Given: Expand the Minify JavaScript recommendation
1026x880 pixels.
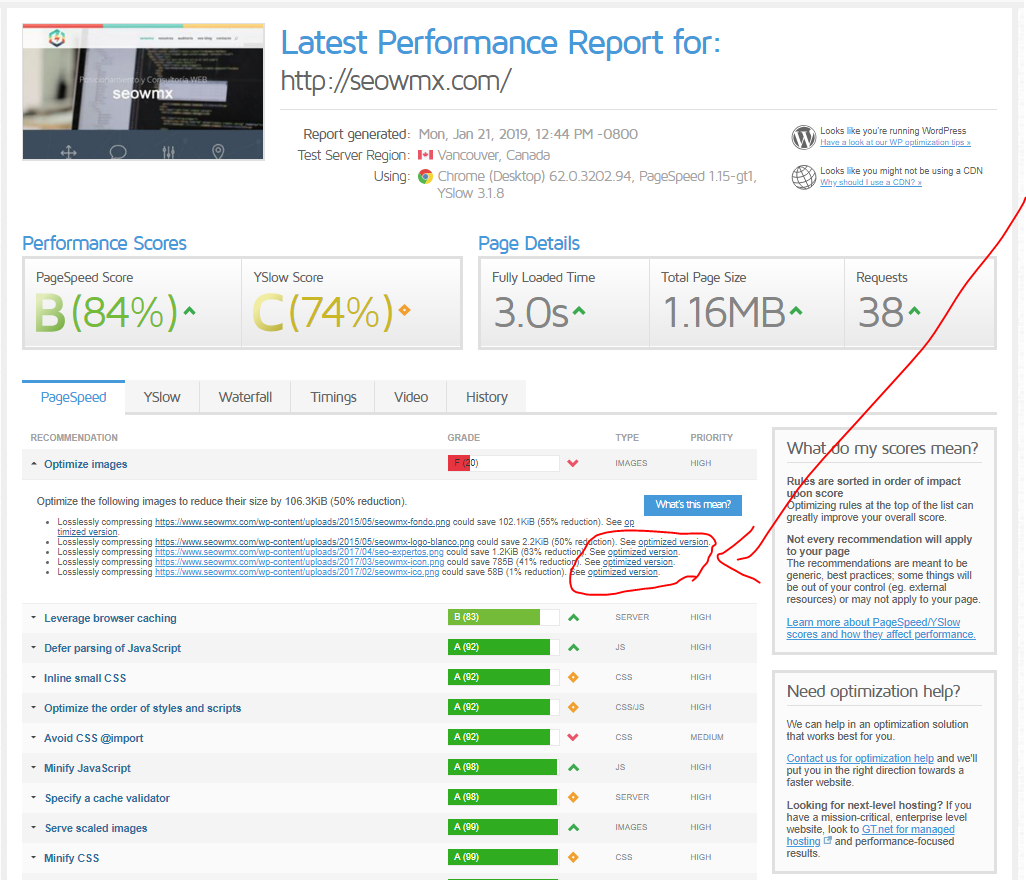Looking at the screenshot, I should (x=87, y=768).
